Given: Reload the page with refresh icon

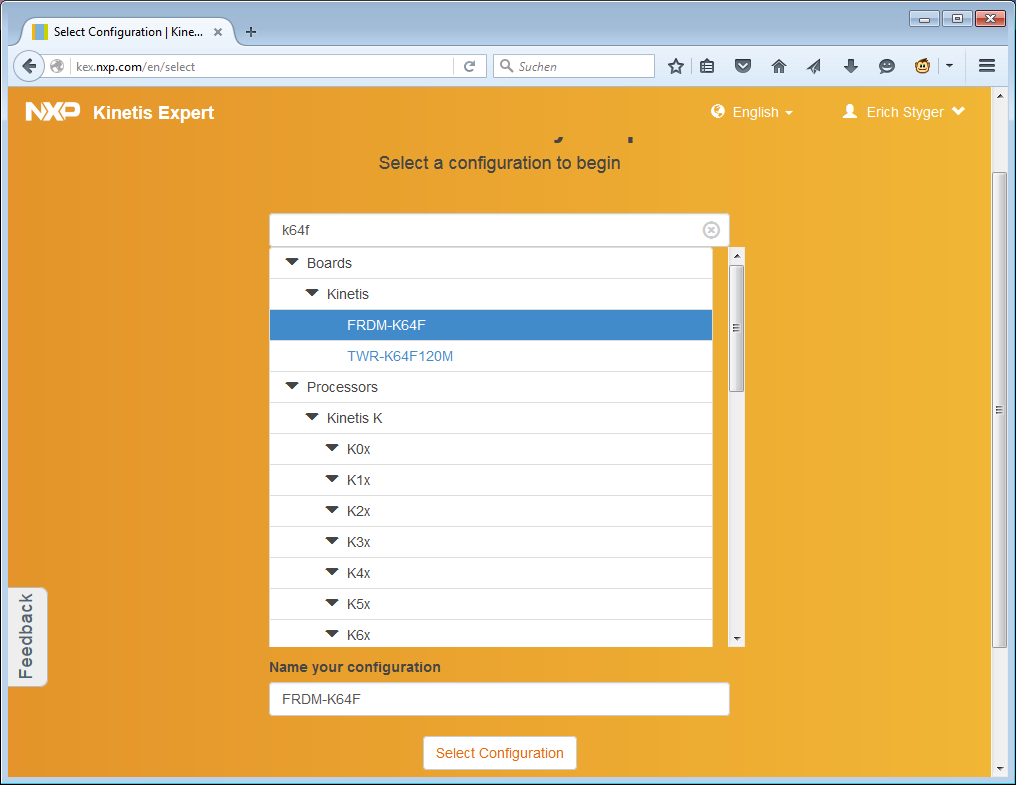Looking at the screenshot, I should (x=469, y=66).
